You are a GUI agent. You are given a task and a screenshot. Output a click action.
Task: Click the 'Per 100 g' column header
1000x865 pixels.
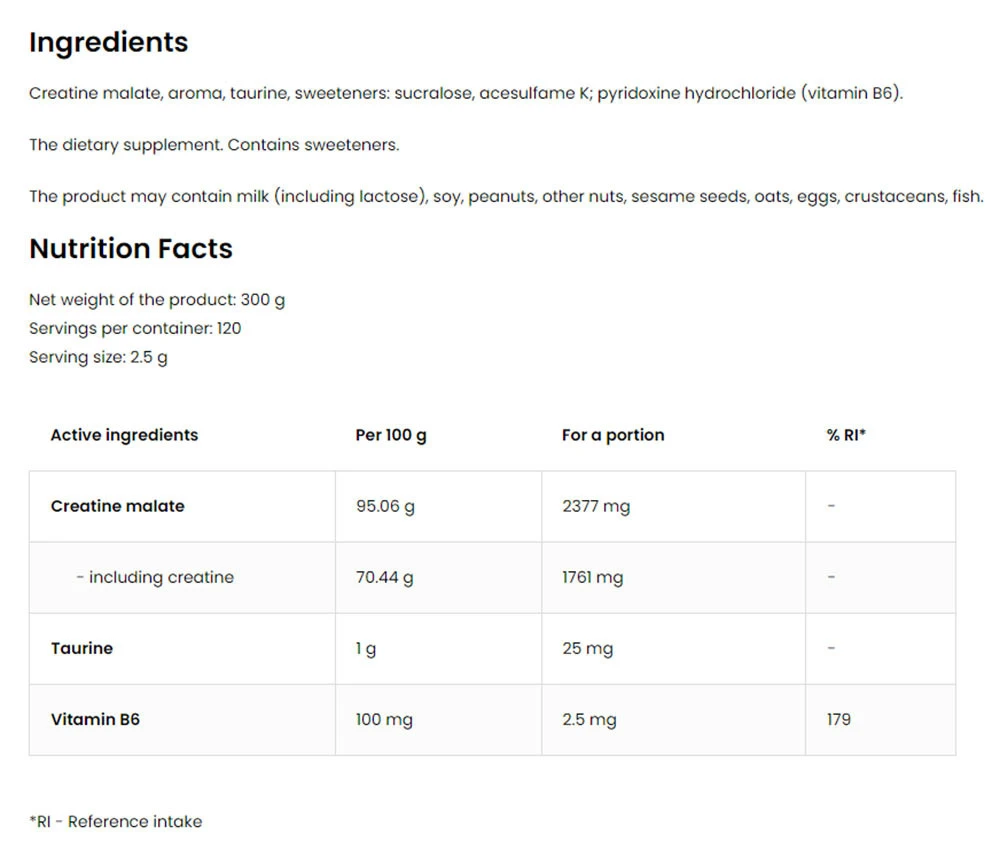point(391,435)
